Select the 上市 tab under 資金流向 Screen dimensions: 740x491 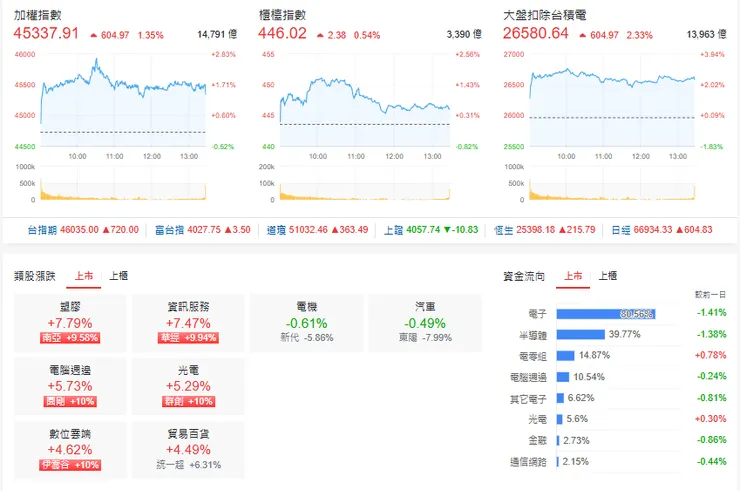pyautogui.click(x=573, y=276)
